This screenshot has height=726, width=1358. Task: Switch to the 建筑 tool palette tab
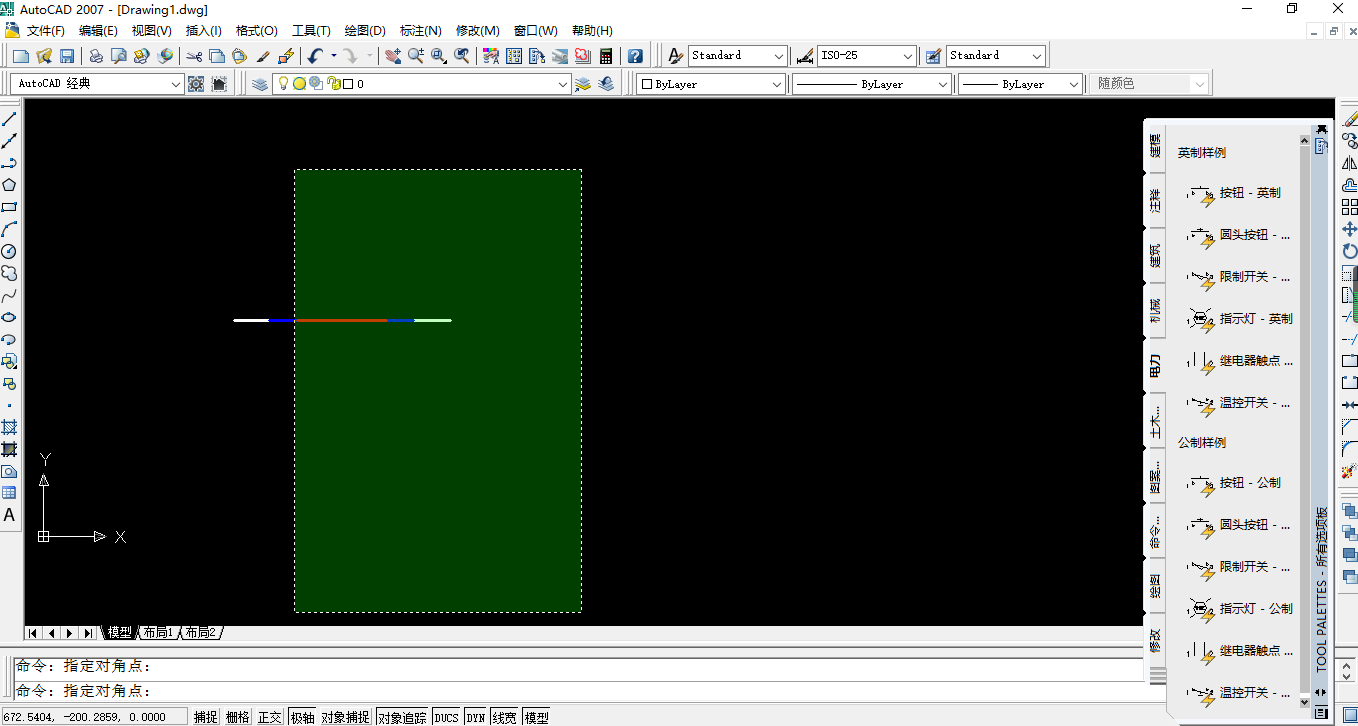1155,256
